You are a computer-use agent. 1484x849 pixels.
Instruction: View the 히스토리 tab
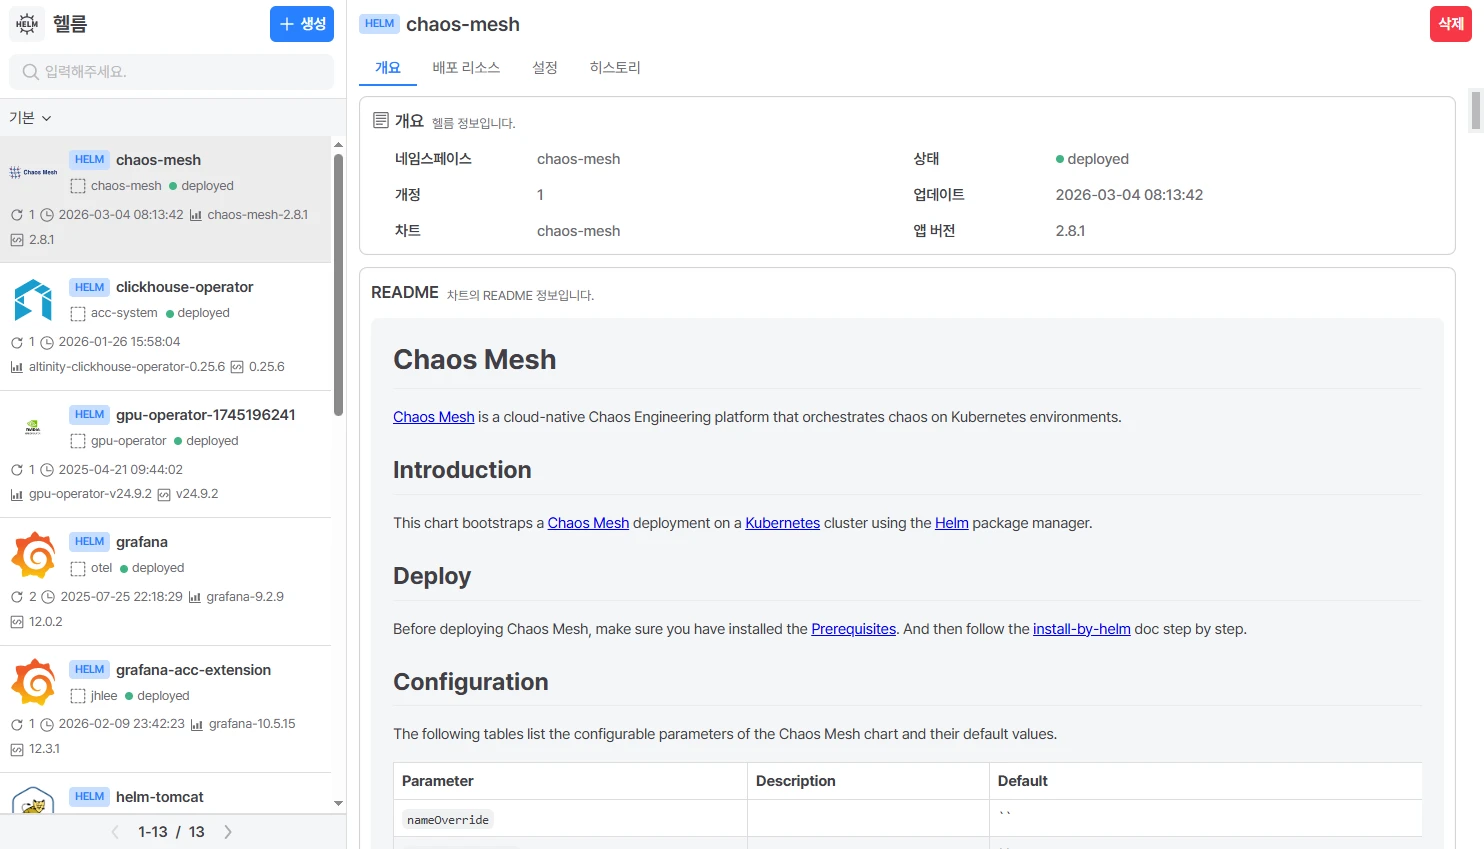[x=615, y=68]
